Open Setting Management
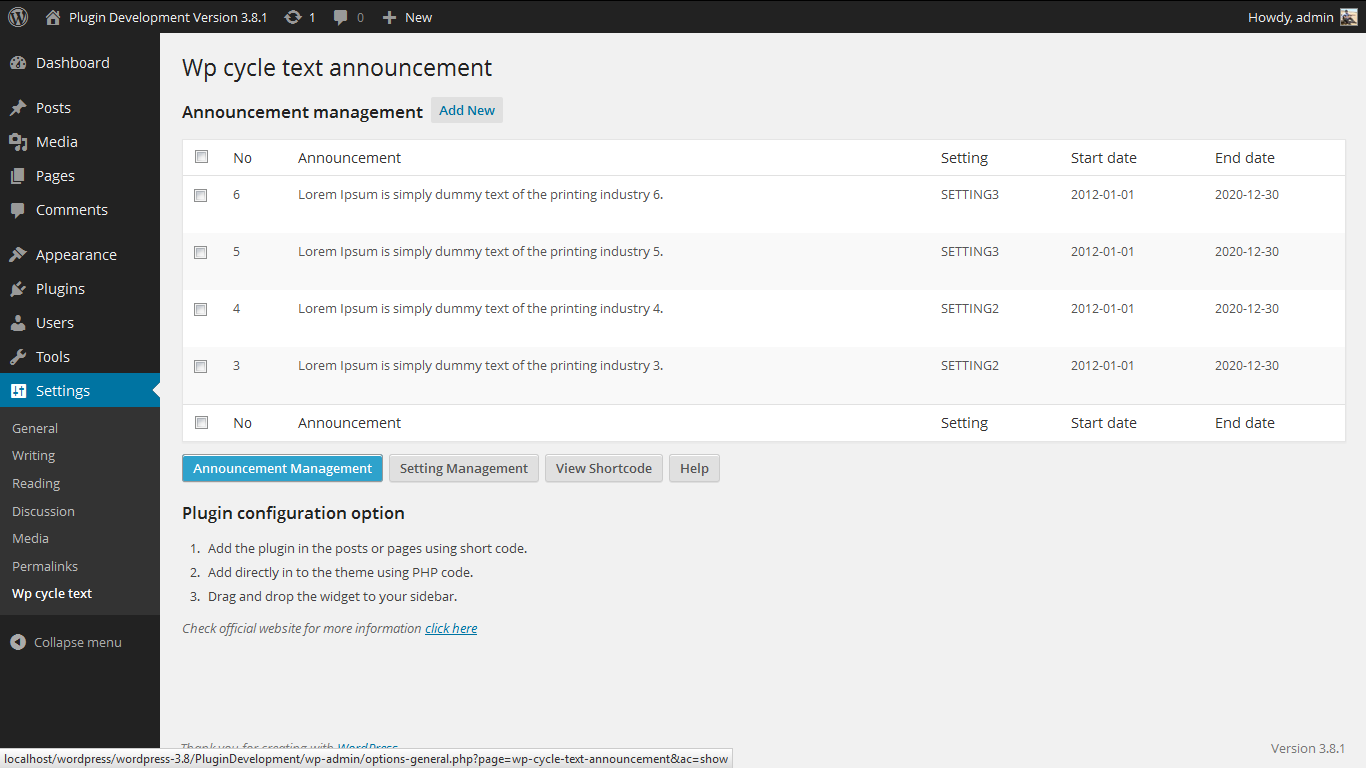The image size is (1366, 768). tap(464, 468)
